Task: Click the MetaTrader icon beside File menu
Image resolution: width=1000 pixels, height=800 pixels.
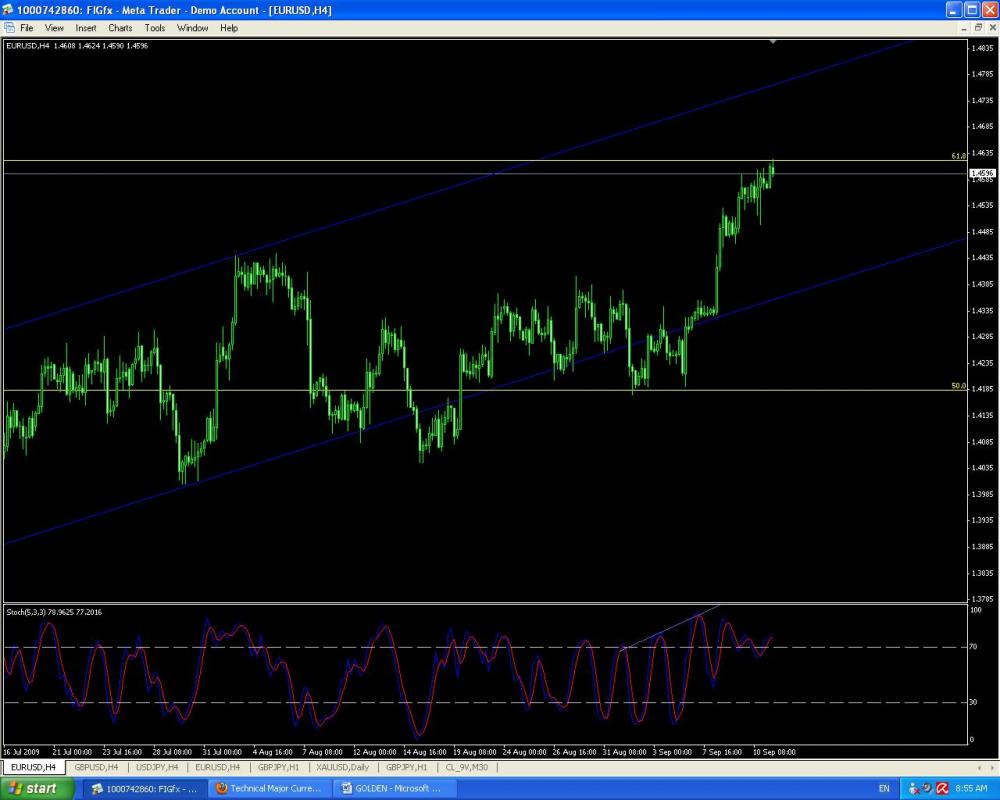Action: (9, 28)
